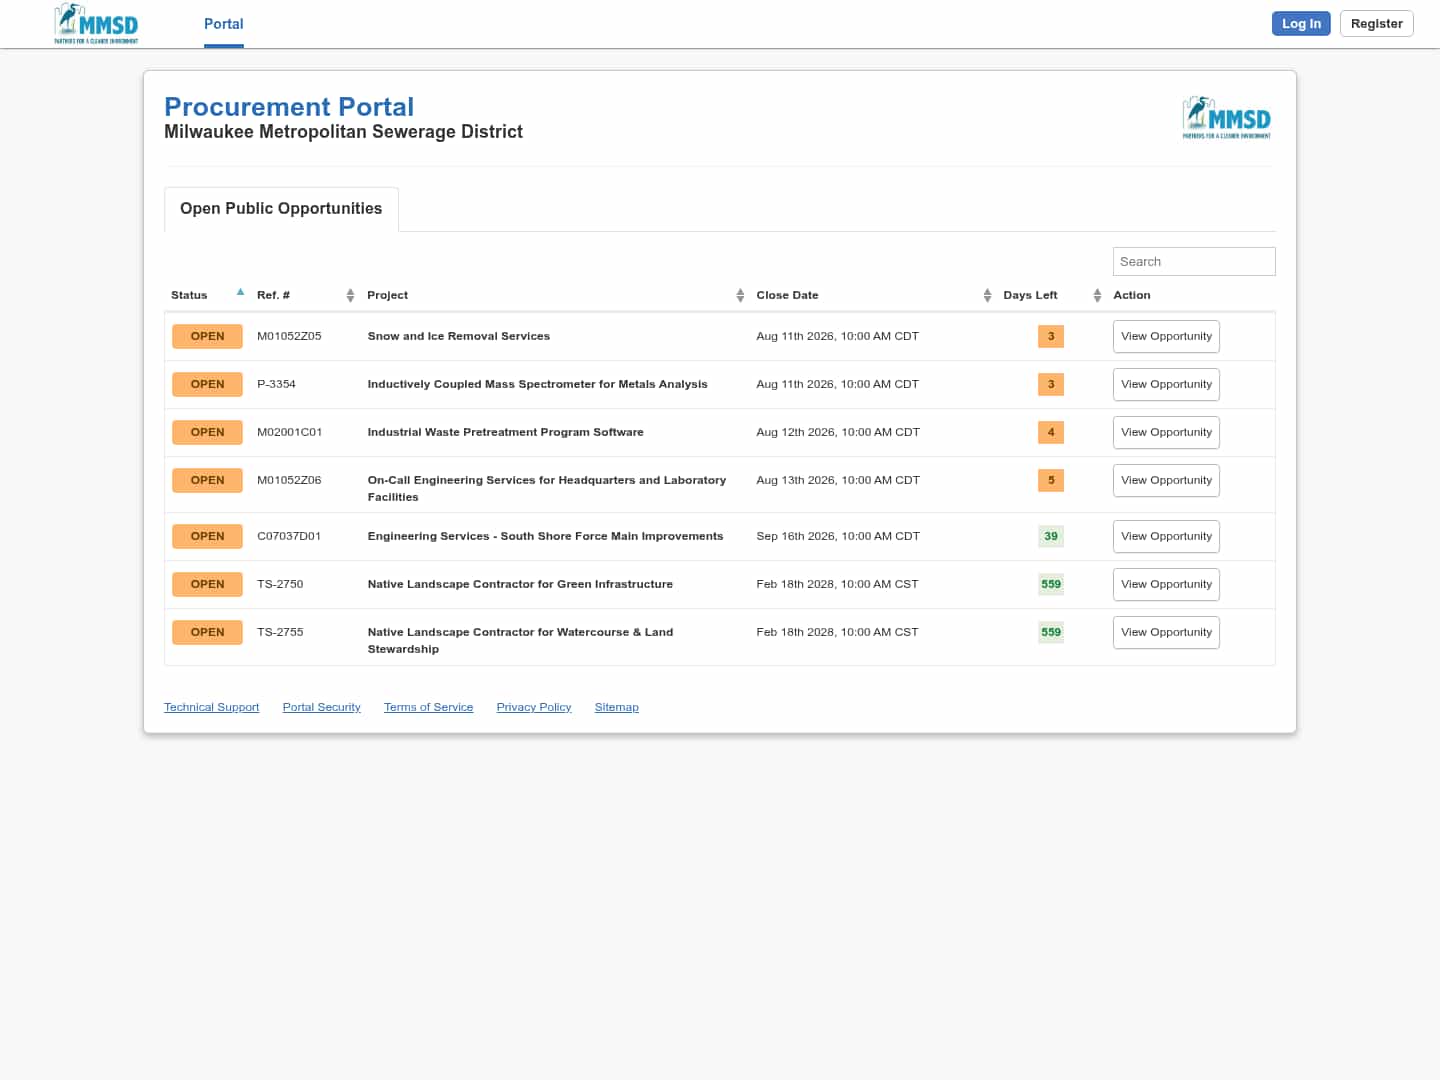View Opportunity for Inductively Coupled Mass Spectrometer
Image resolution: width=1440 pixels, height=1080 pixels.
click(x=1166, y=385)
